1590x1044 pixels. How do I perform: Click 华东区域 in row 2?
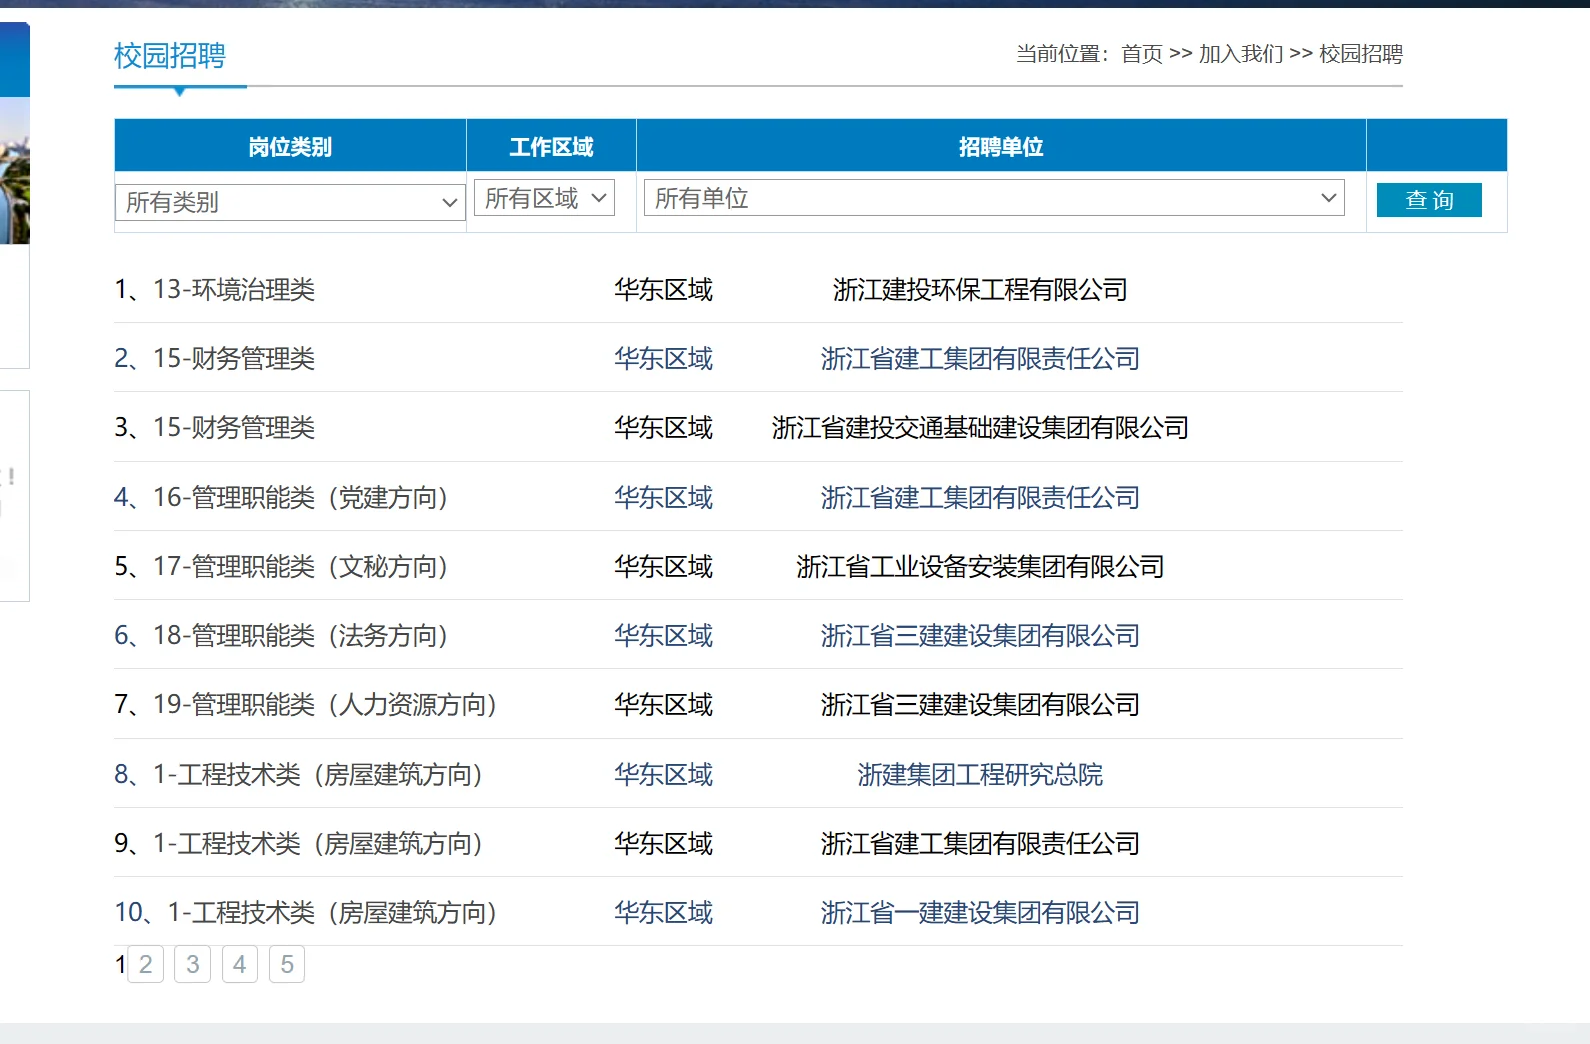pos(664,359)
